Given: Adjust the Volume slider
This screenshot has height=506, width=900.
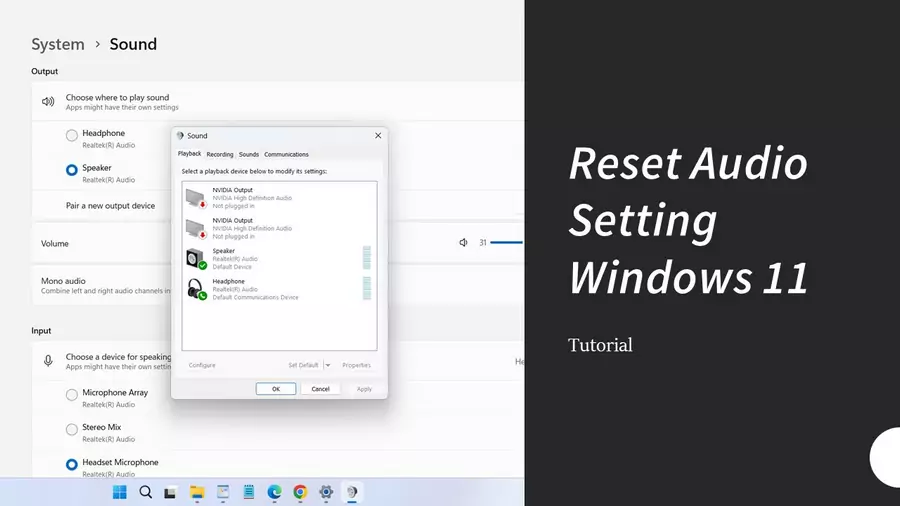Looking at the screenshot, I should pos(507,243).
